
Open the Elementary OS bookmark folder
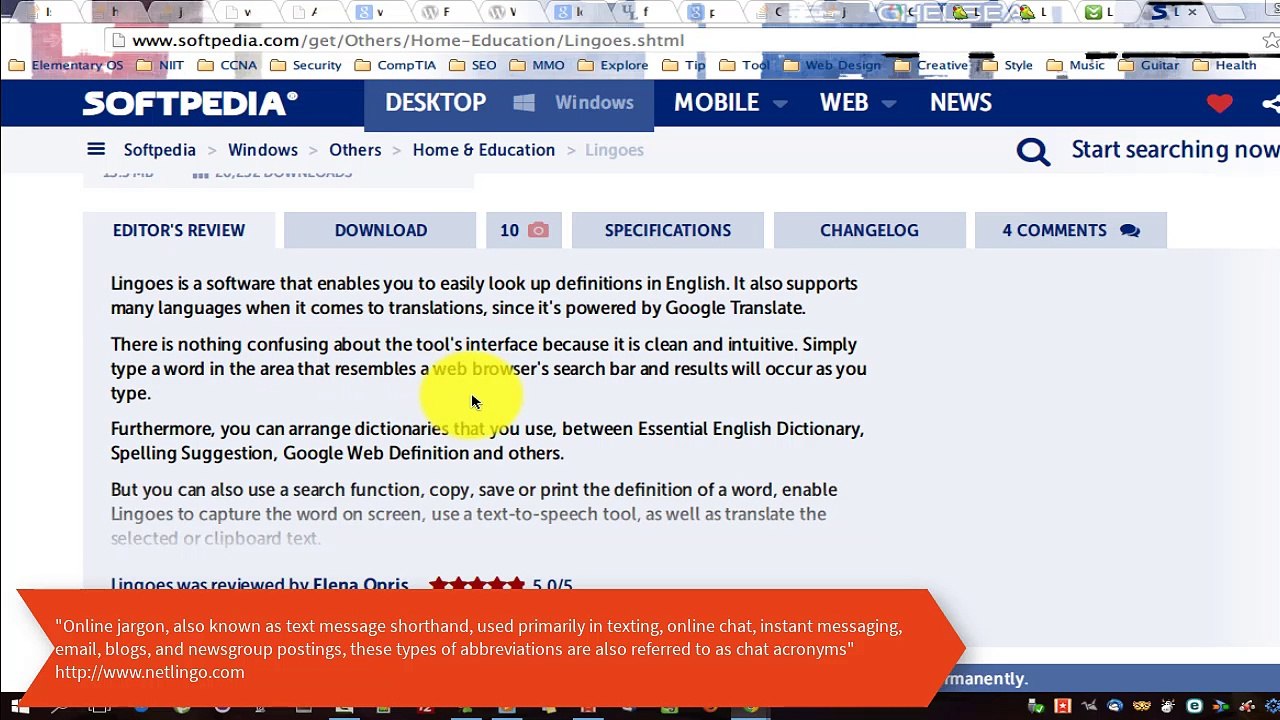coord(65,65)
